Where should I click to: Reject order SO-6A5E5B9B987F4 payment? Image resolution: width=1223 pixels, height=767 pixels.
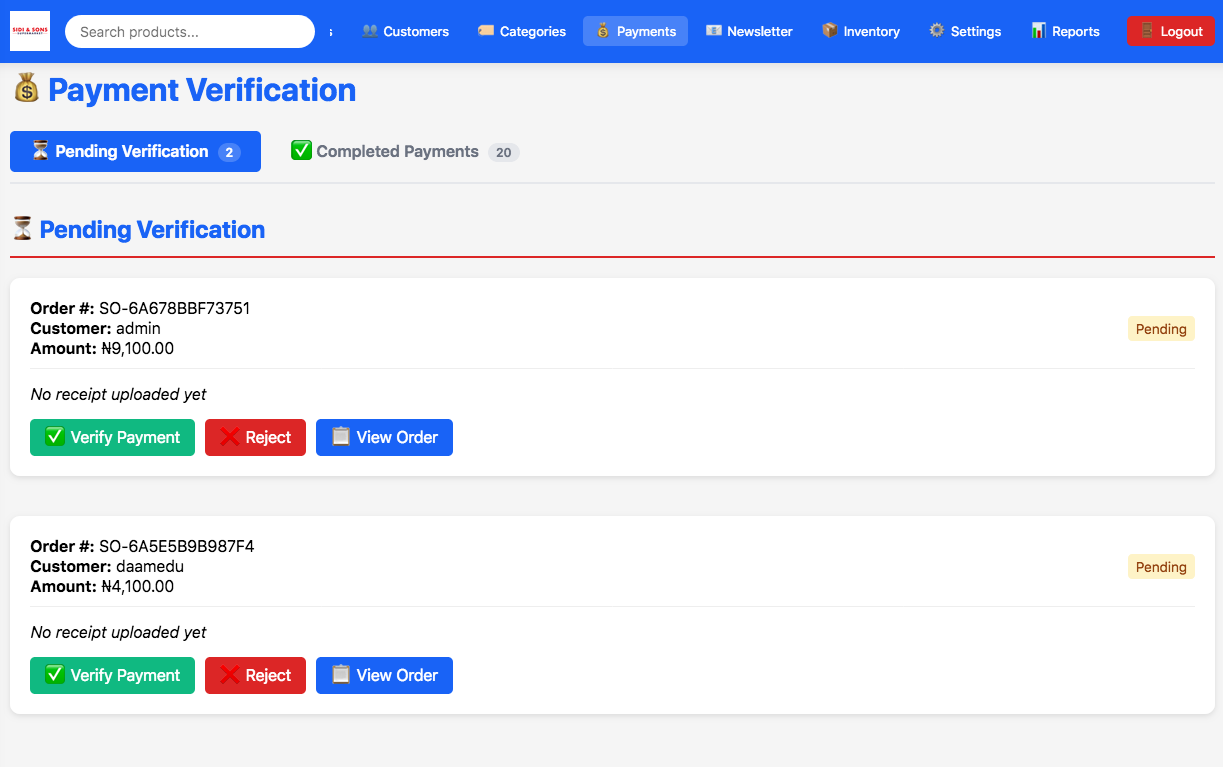tap(255, 675)
